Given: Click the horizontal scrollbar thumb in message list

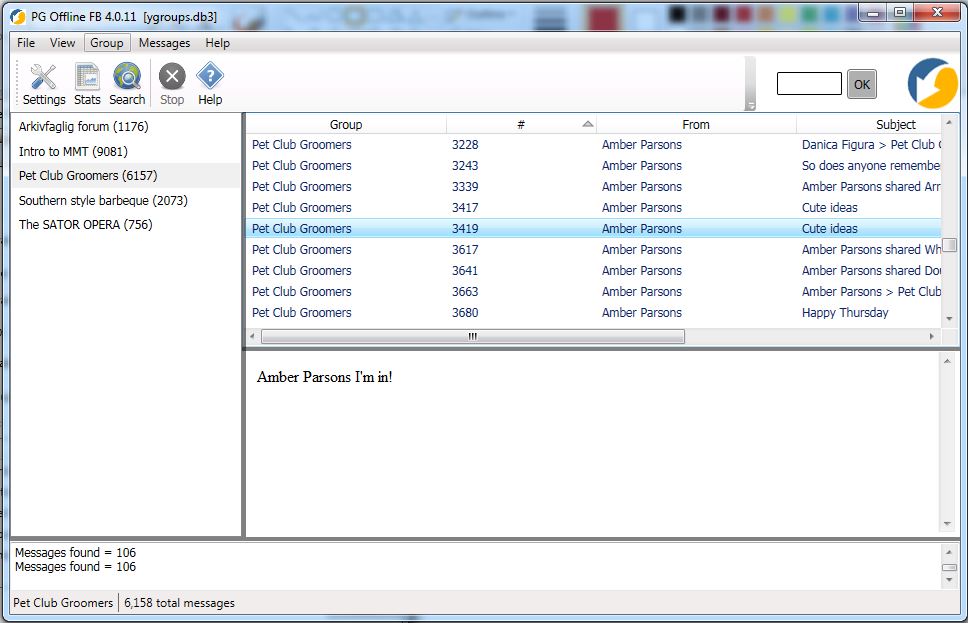Looking at the screenshot, I should tap(472, 337).
